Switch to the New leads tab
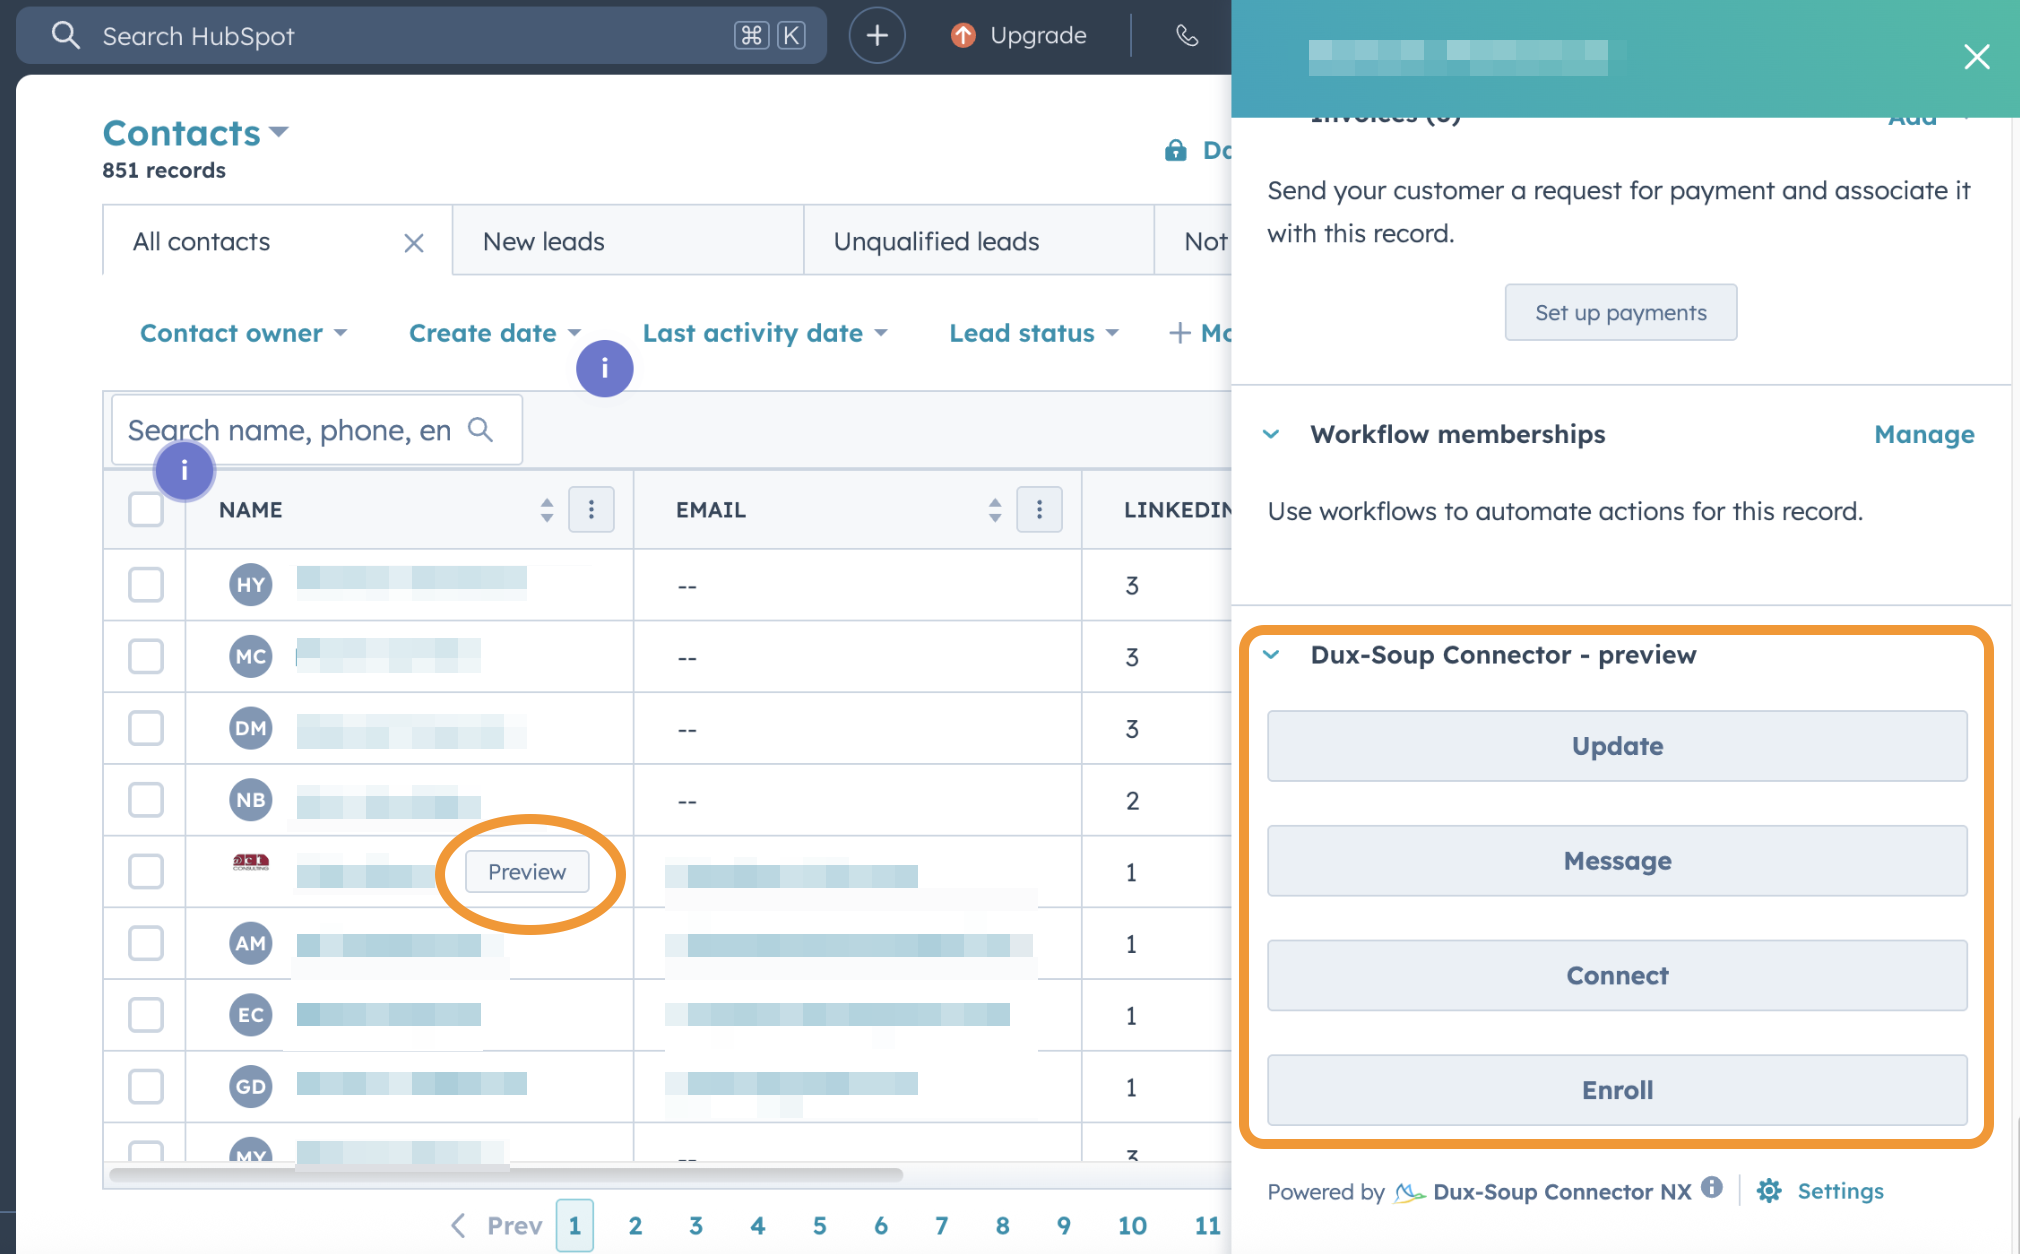 point(544,242)
